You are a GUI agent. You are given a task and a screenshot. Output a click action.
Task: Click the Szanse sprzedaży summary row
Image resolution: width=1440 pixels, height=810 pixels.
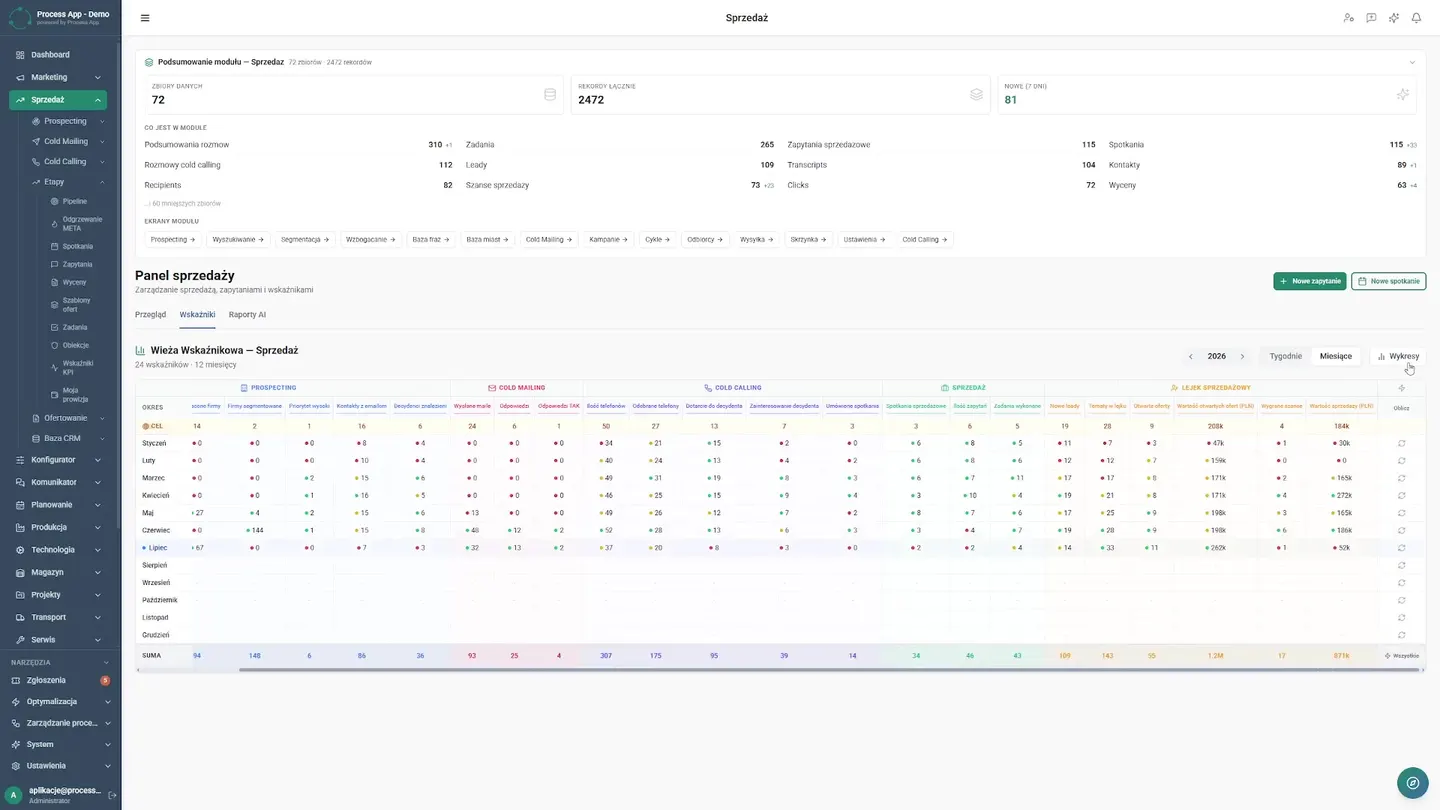tap(620, 185)
